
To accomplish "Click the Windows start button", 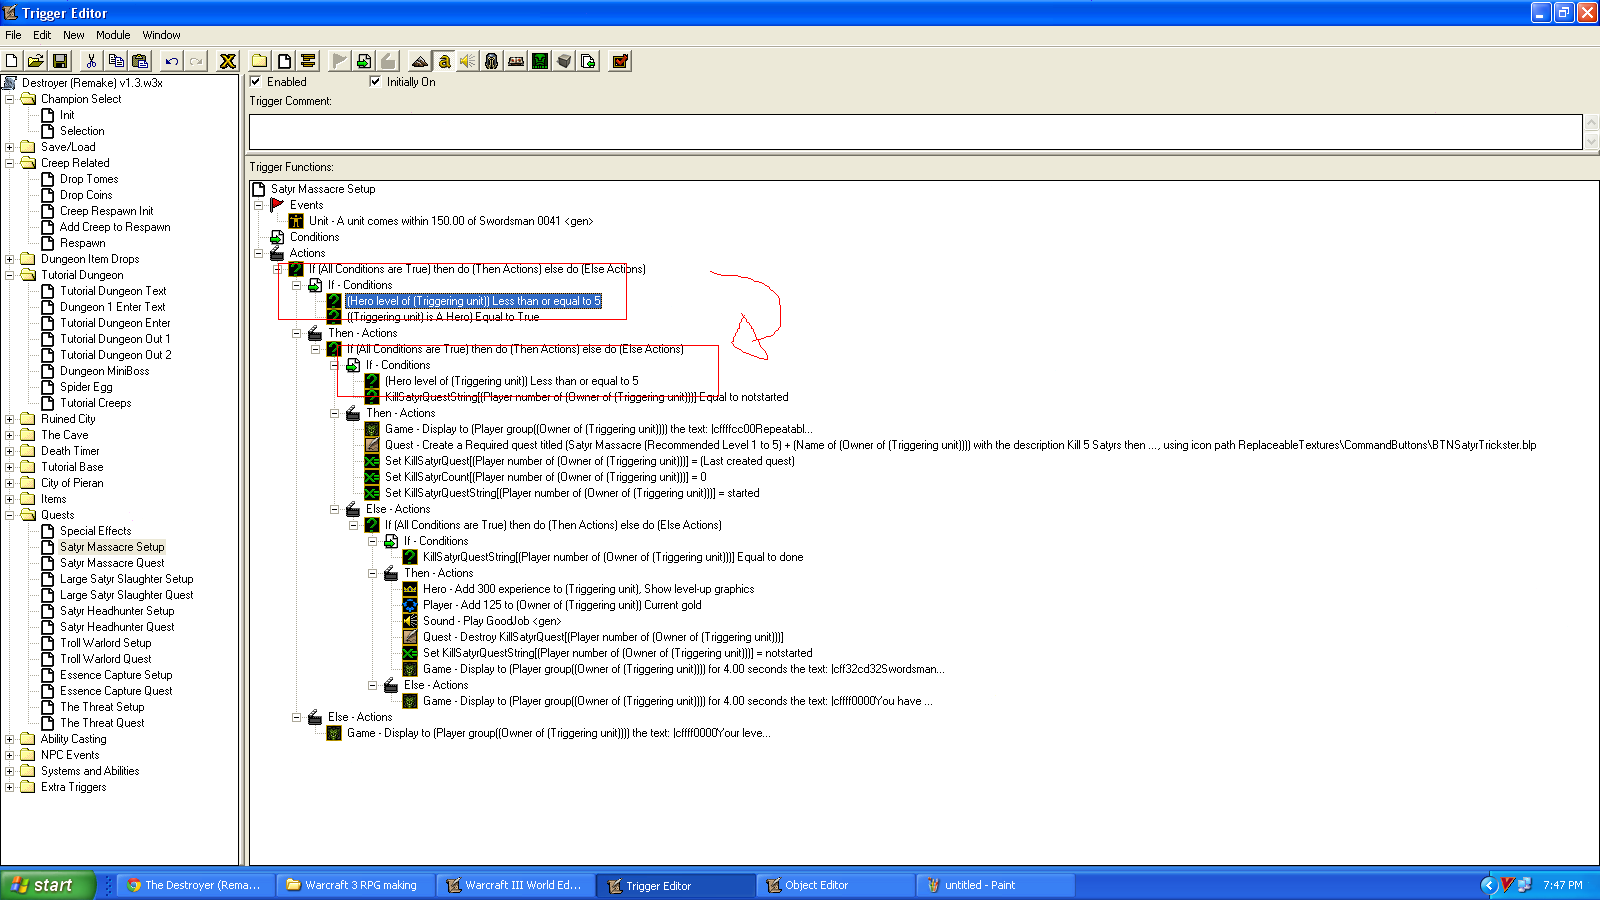I will coord(48,885).
